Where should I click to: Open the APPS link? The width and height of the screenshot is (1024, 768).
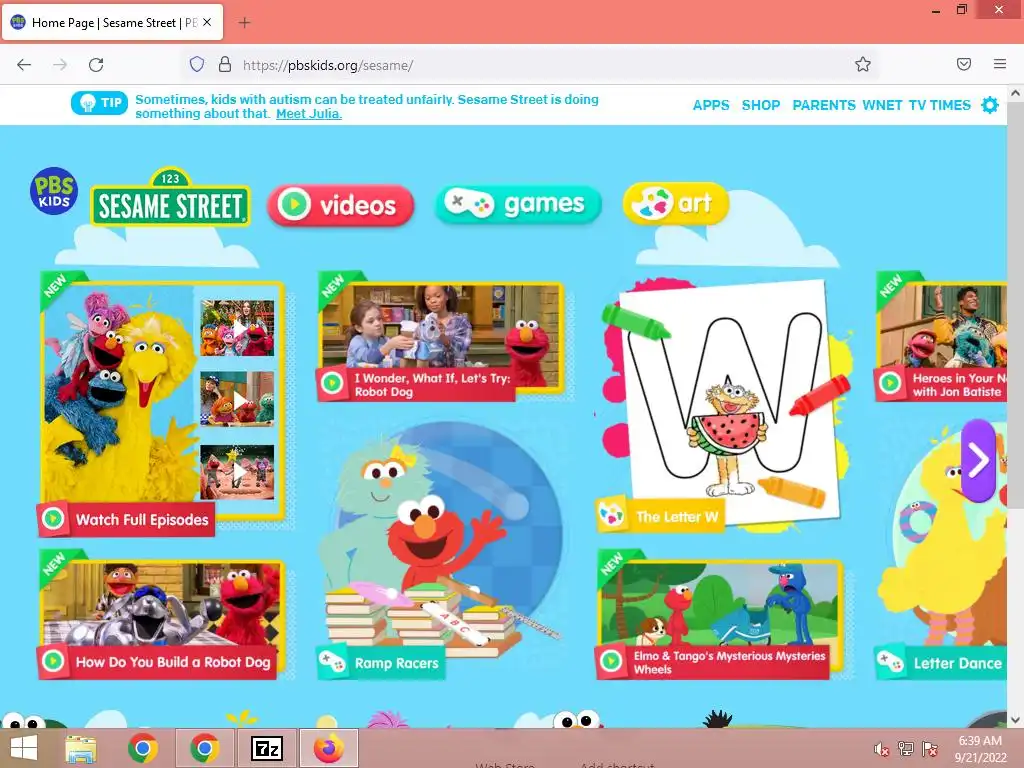[711, 105]
